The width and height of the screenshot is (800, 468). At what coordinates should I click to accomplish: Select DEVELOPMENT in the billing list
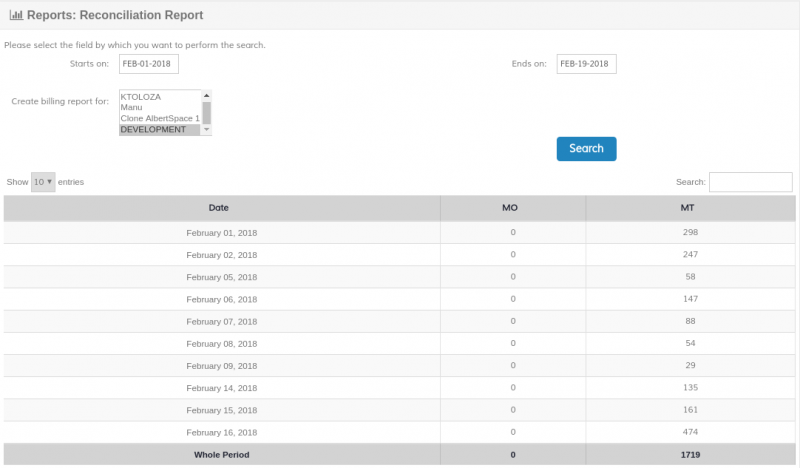(x=159, y=129)
